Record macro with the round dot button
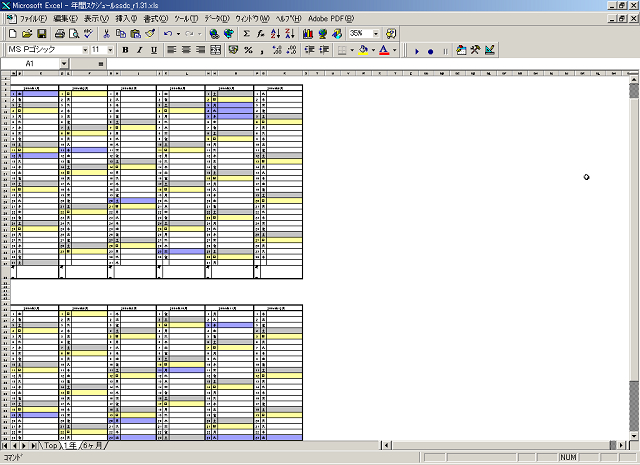The height and width of the screenshot is (465, 640). pyautogui.click(x=430, y=51)
